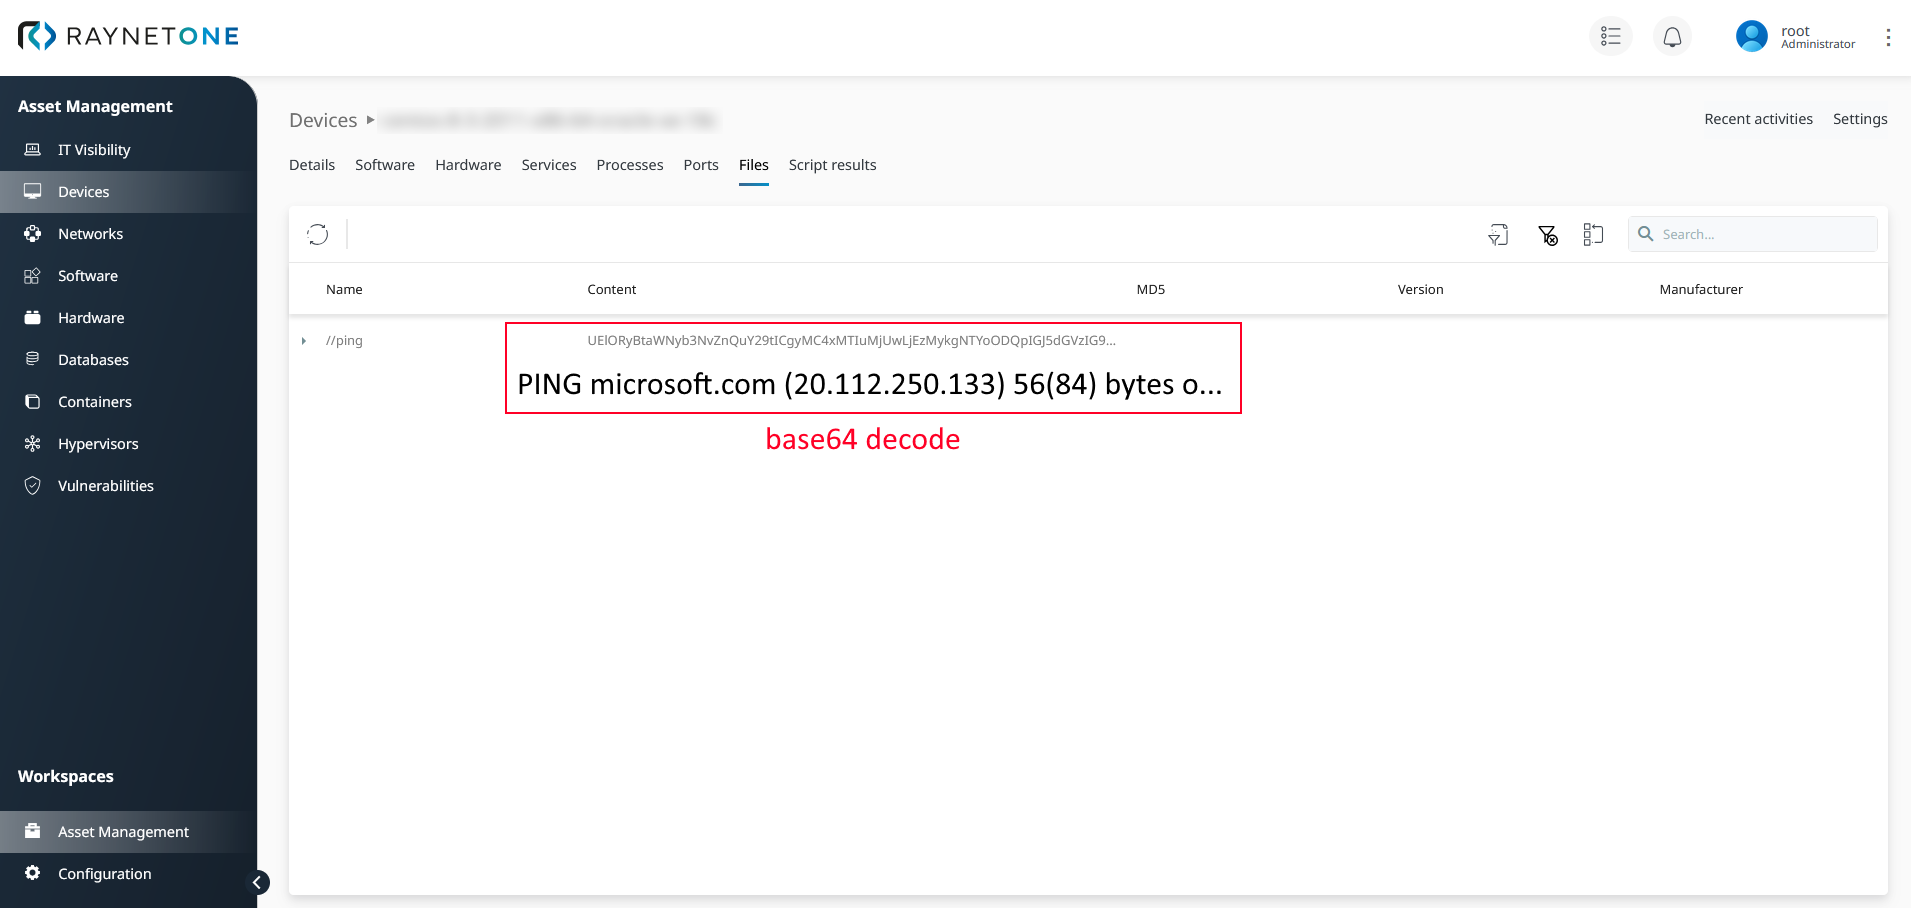Click the root user avatar

pyautogui.click(x=1751, y=37)
